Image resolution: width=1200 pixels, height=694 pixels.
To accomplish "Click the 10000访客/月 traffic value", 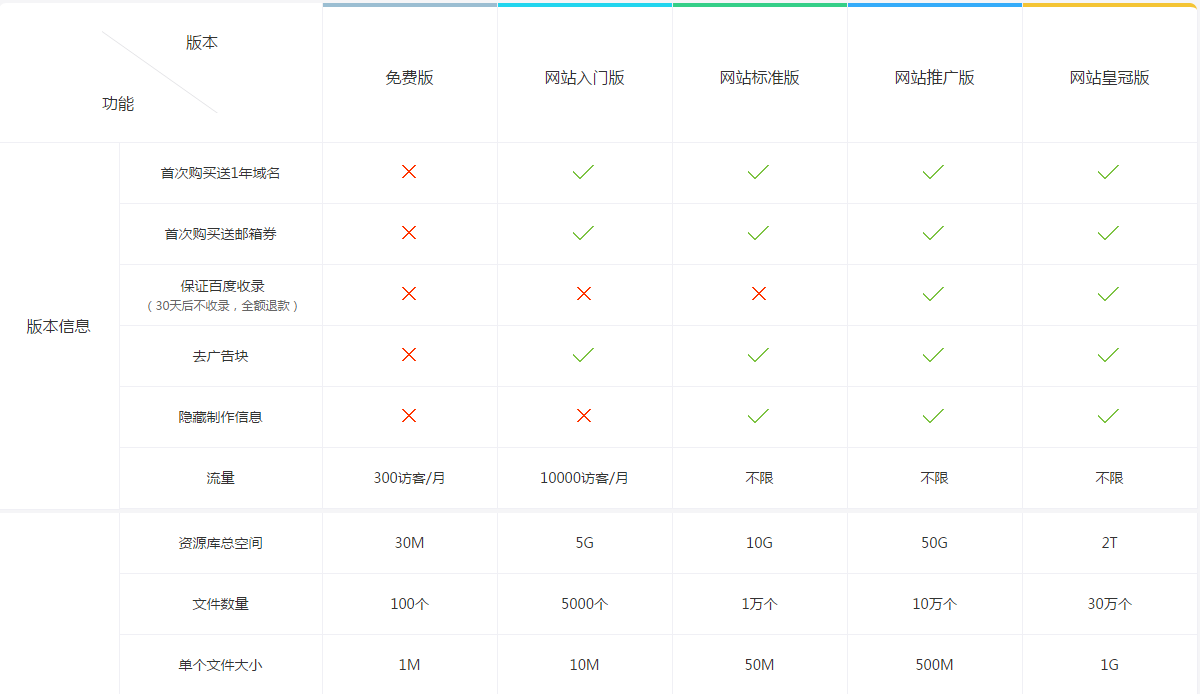I will 585,478.
